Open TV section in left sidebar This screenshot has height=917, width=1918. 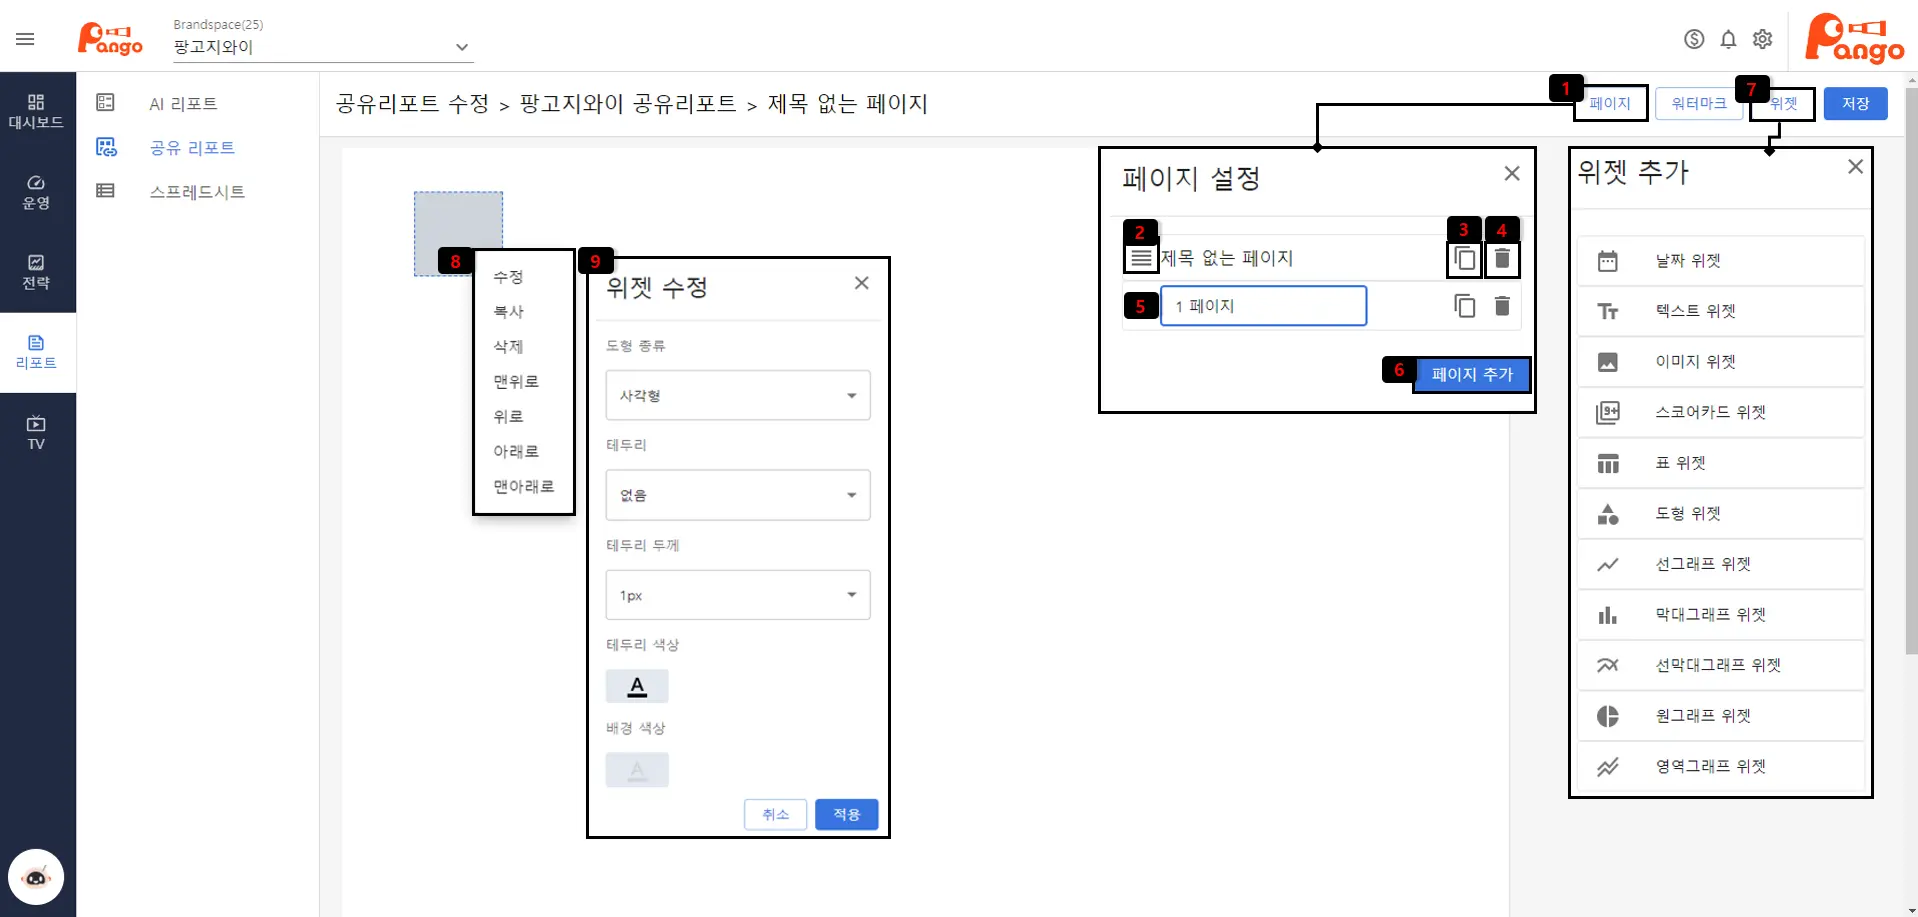tap(36, 433)
